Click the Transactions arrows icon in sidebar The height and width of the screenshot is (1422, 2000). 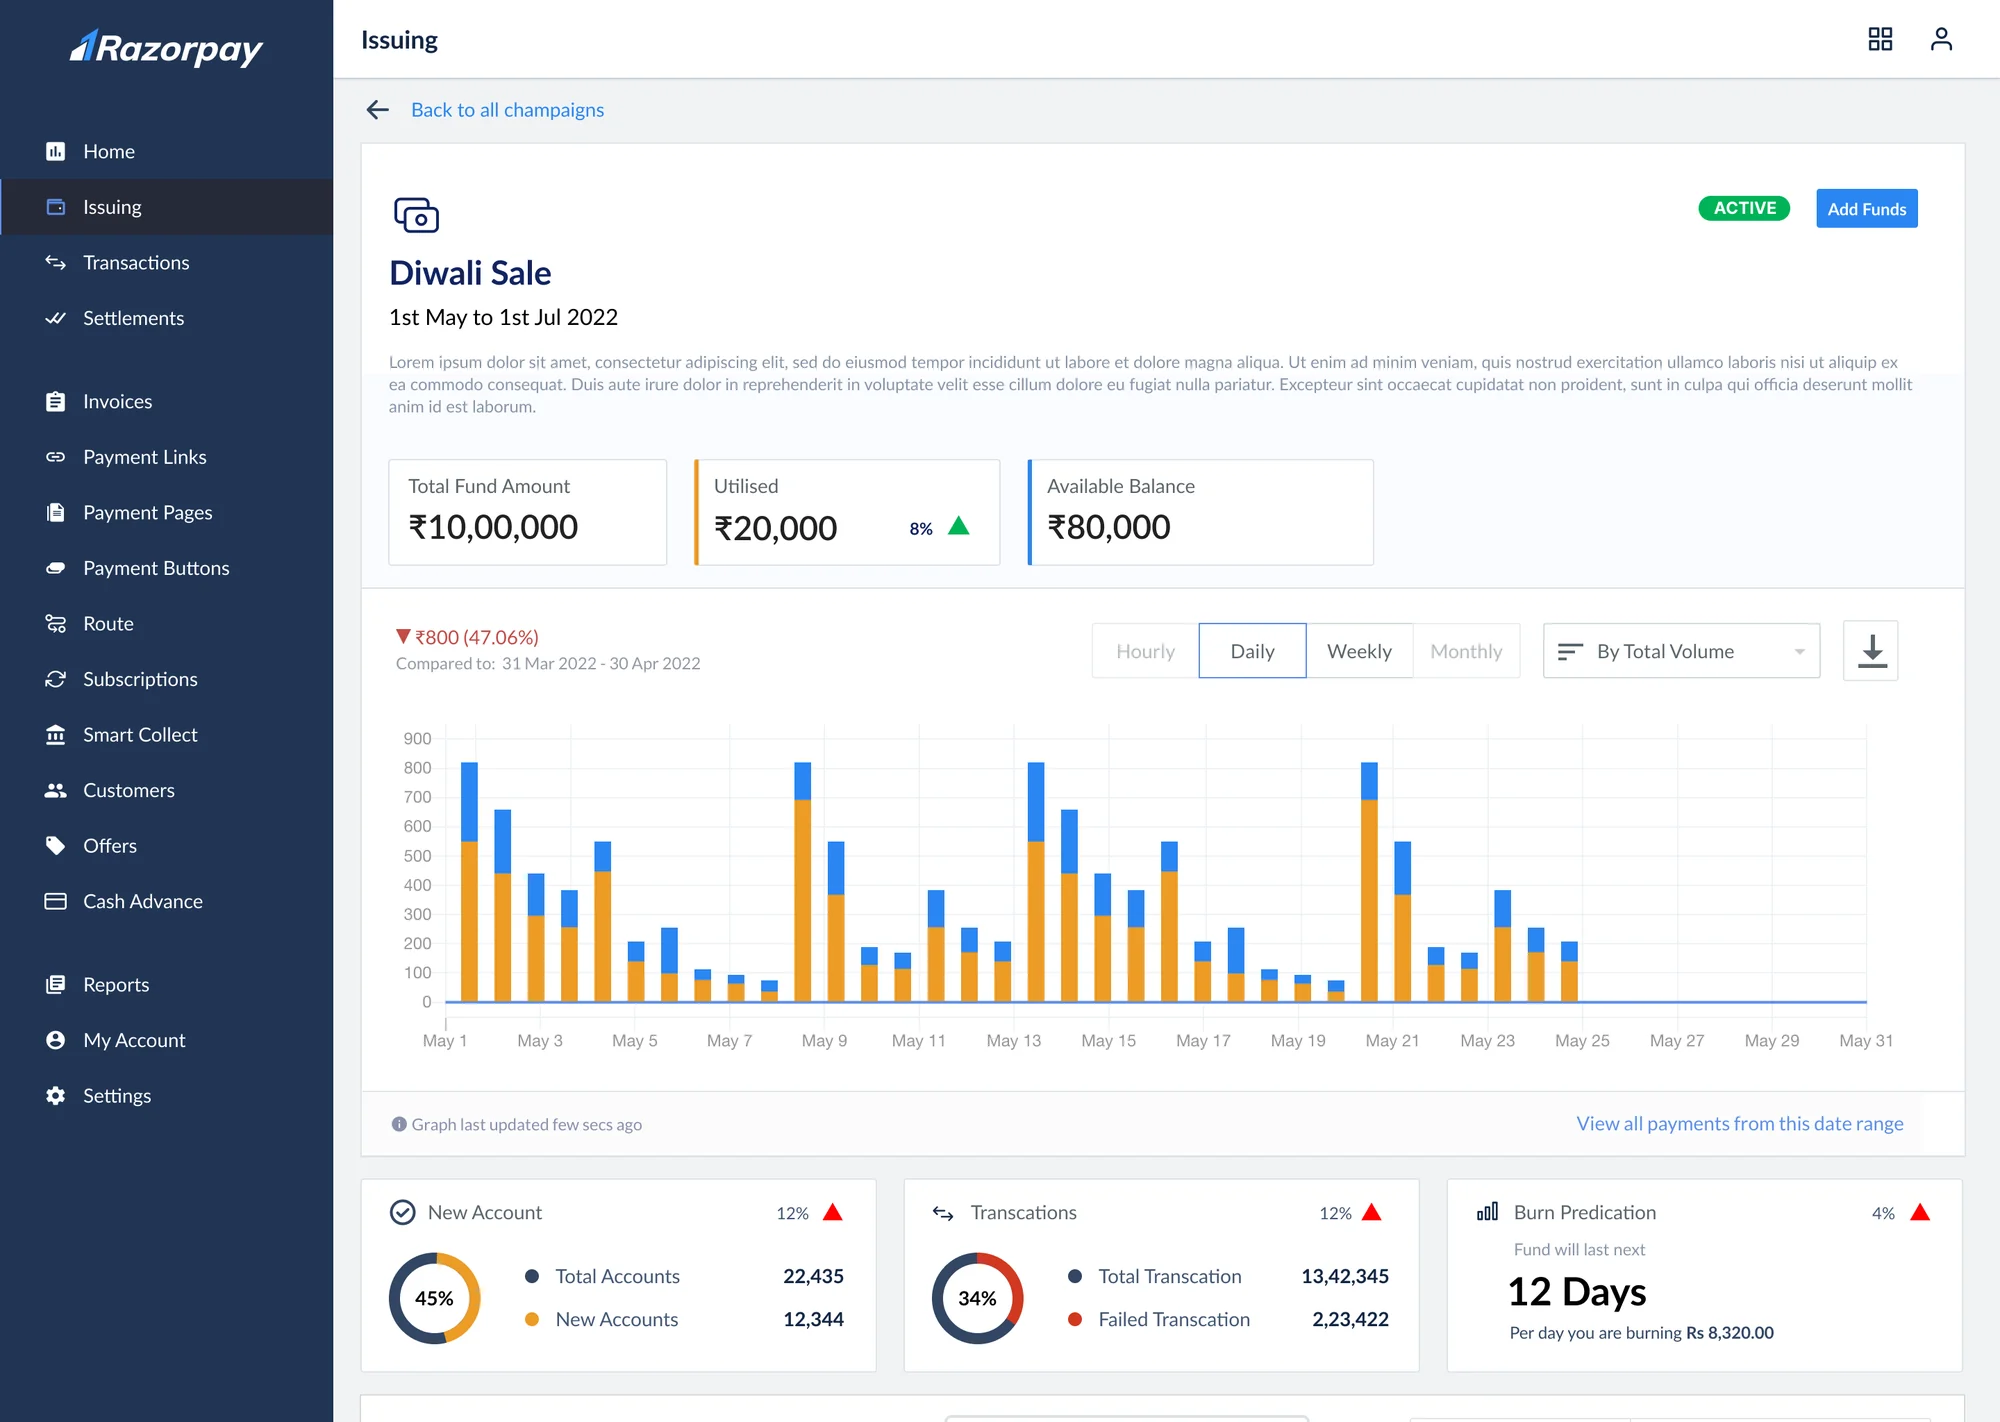point(55,262)
